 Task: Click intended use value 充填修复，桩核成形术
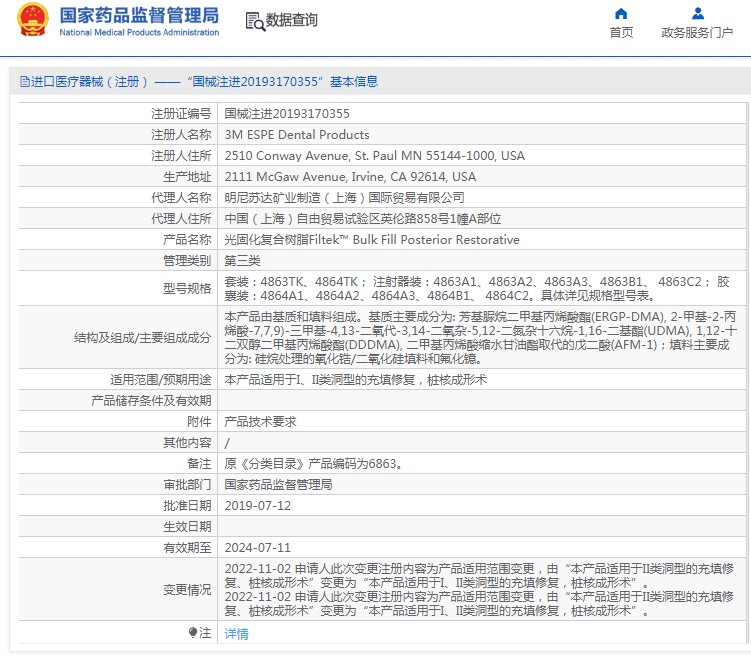[355, 380]
